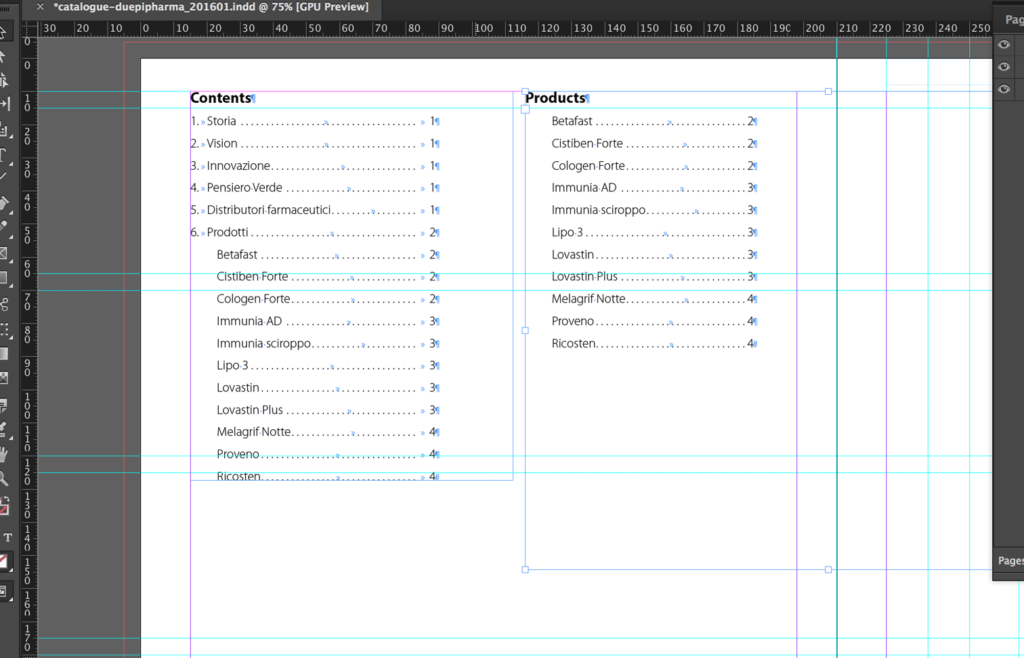
Task: Click the Products frame in-port square
Action: [525, 110]
